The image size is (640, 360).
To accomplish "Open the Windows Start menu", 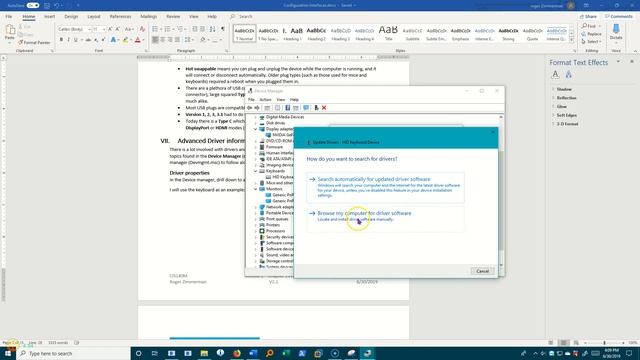I will (x=8, y=353).
